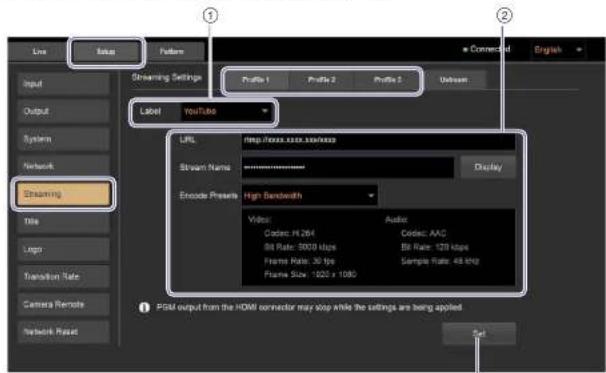The height and width of the screenshot is (373, 606).
Task: Open the Pattern tab
Action: (x=172, y=51)
